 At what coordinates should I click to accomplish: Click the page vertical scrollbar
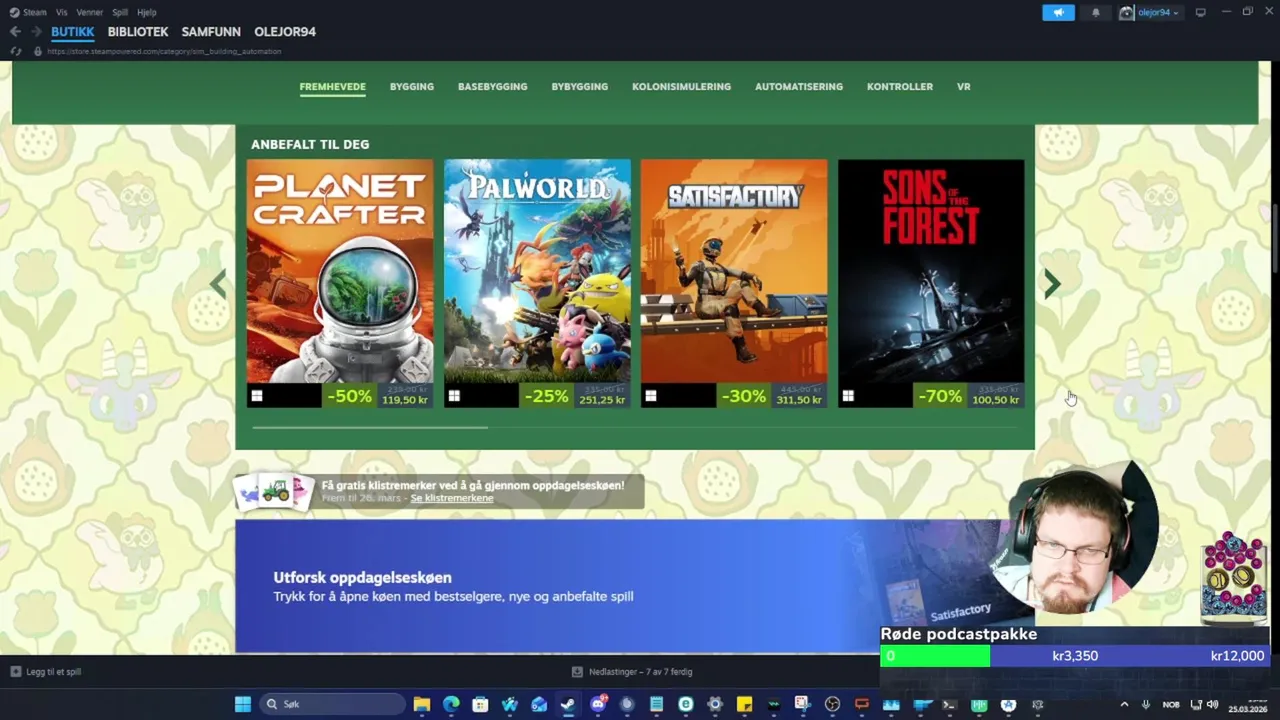(1275, 238)
